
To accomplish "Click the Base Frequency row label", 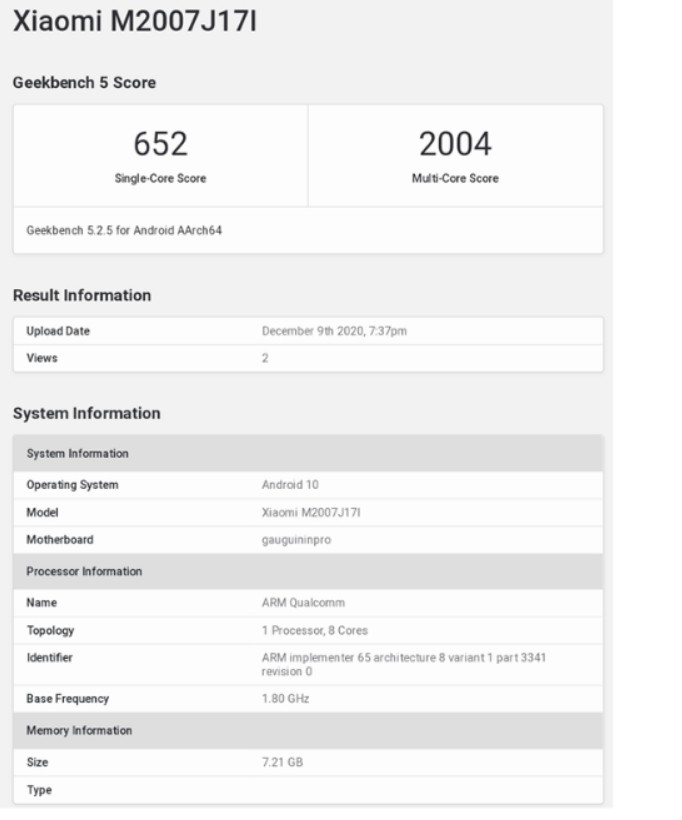I will (67, 699).
